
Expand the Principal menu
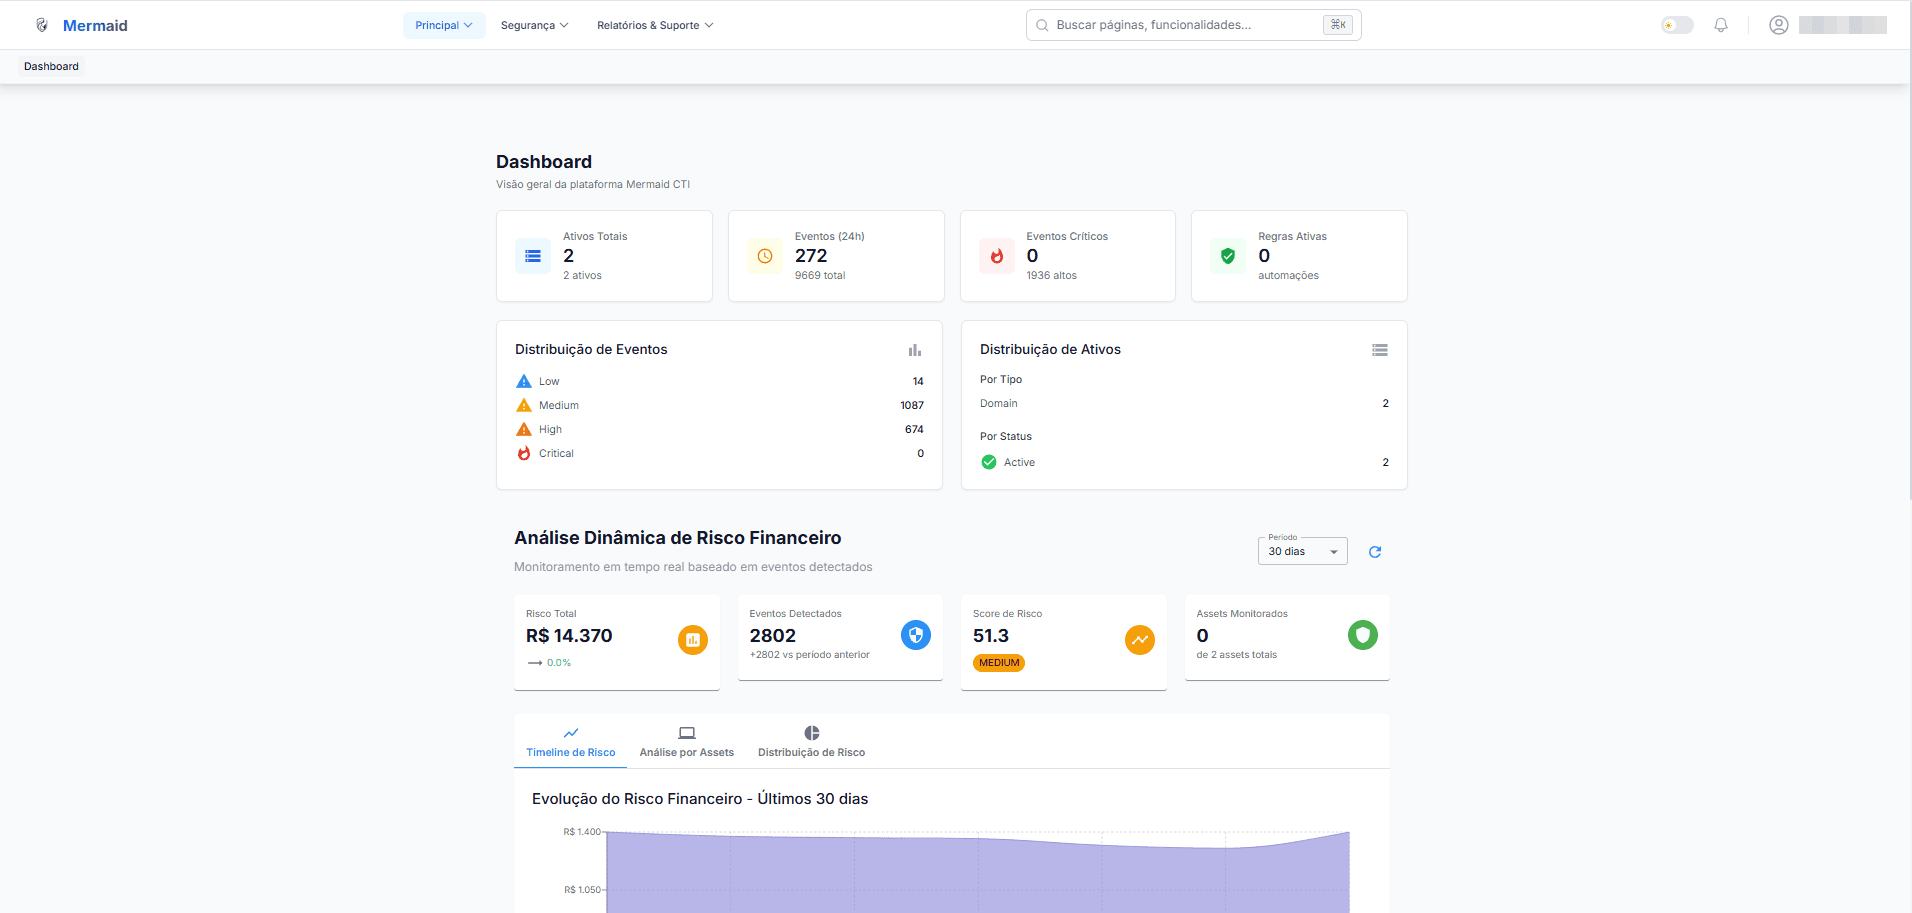click(x=444, y=25)
